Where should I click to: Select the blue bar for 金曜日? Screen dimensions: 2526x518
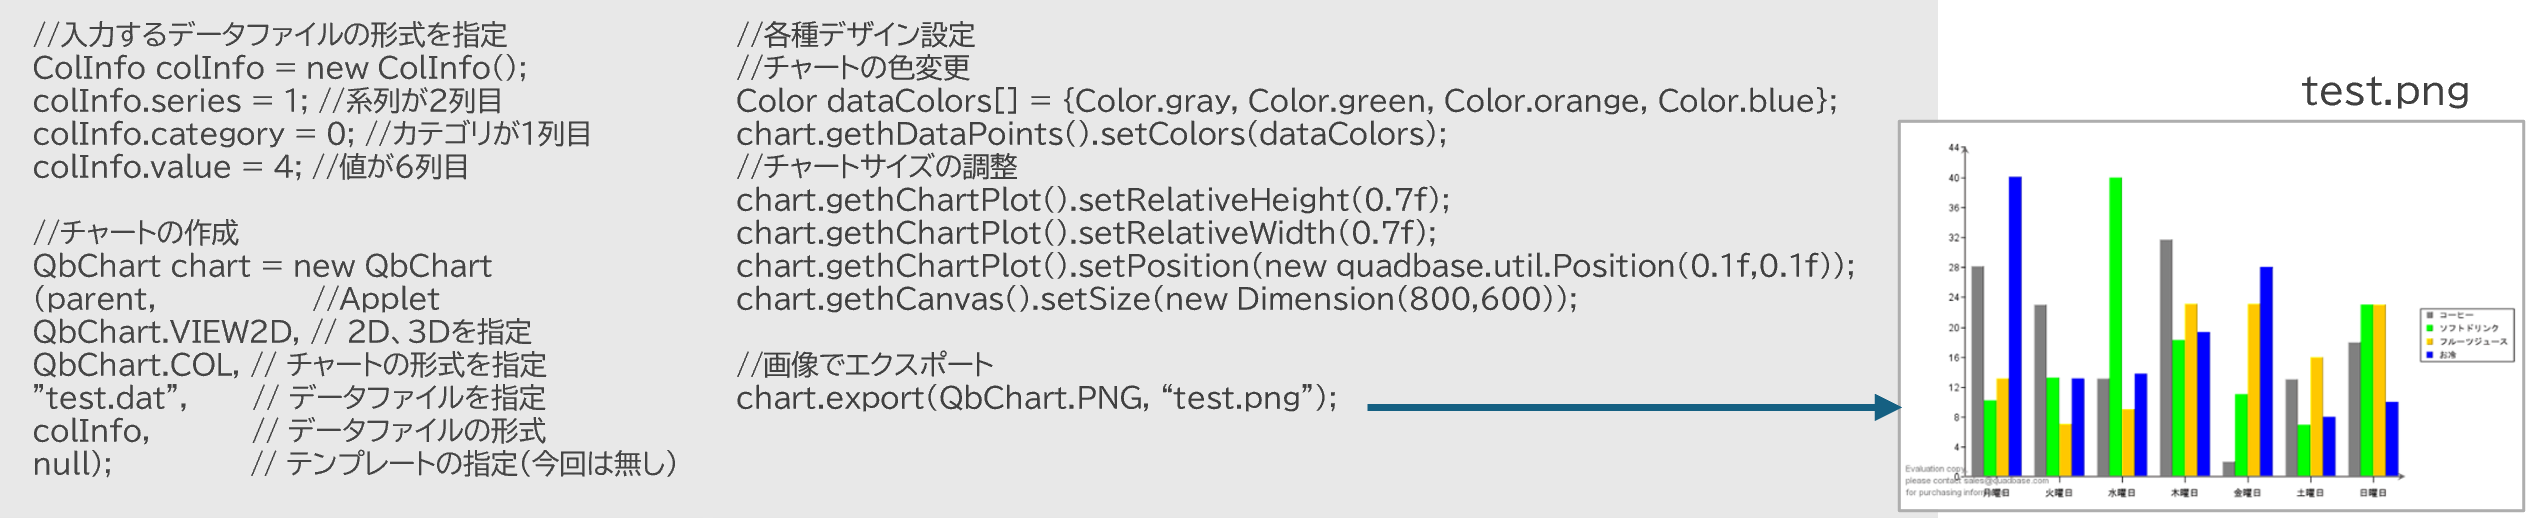pos(2266,372)
